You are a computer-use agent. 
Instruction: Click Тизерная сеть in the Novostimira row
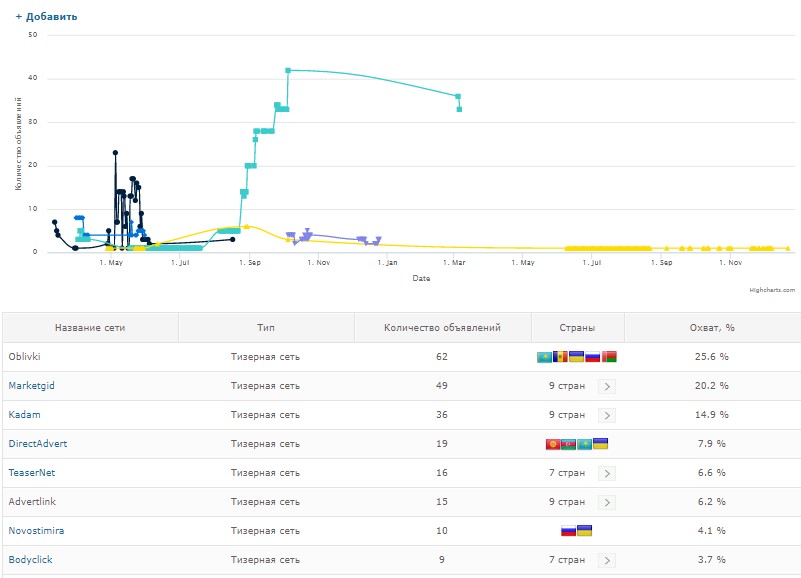pos(265,530)
